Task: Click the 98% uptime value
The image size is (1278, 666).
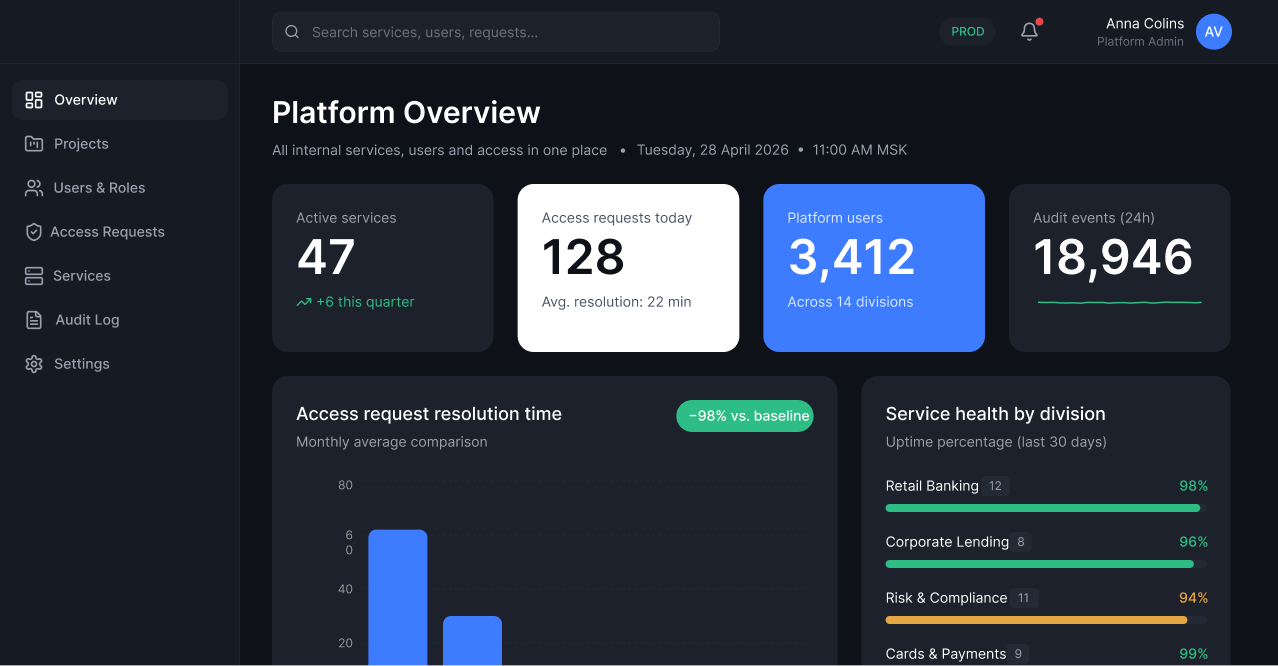Action: [x=1193, y=486]
